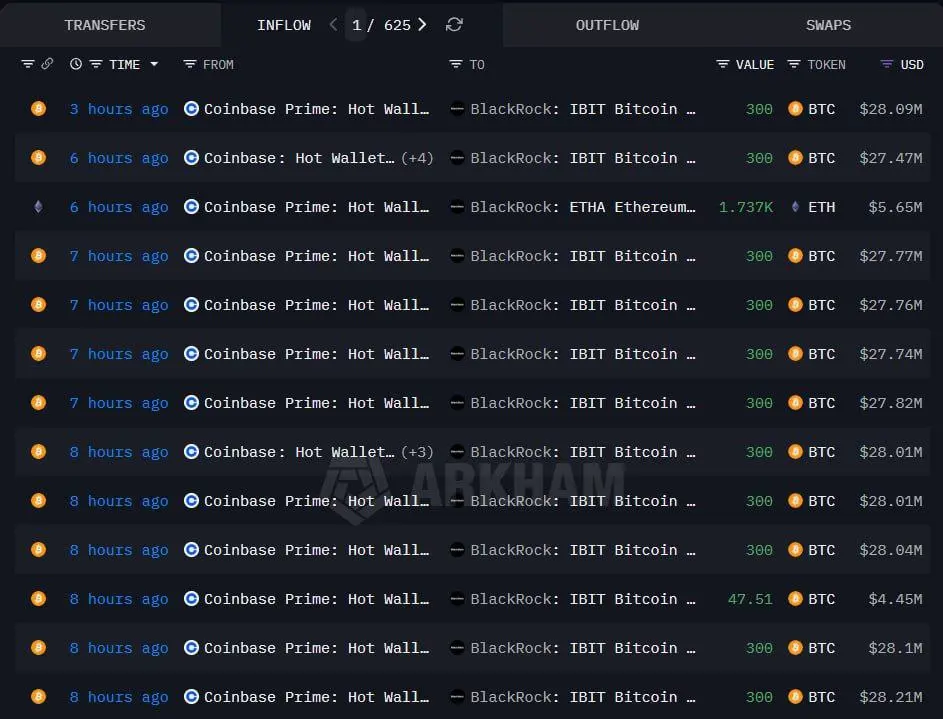Image resolution: width=943 pixels, height=719 pixels.
Task: Click Coinbase logo in $28.21M row
Action: [191, 697]
